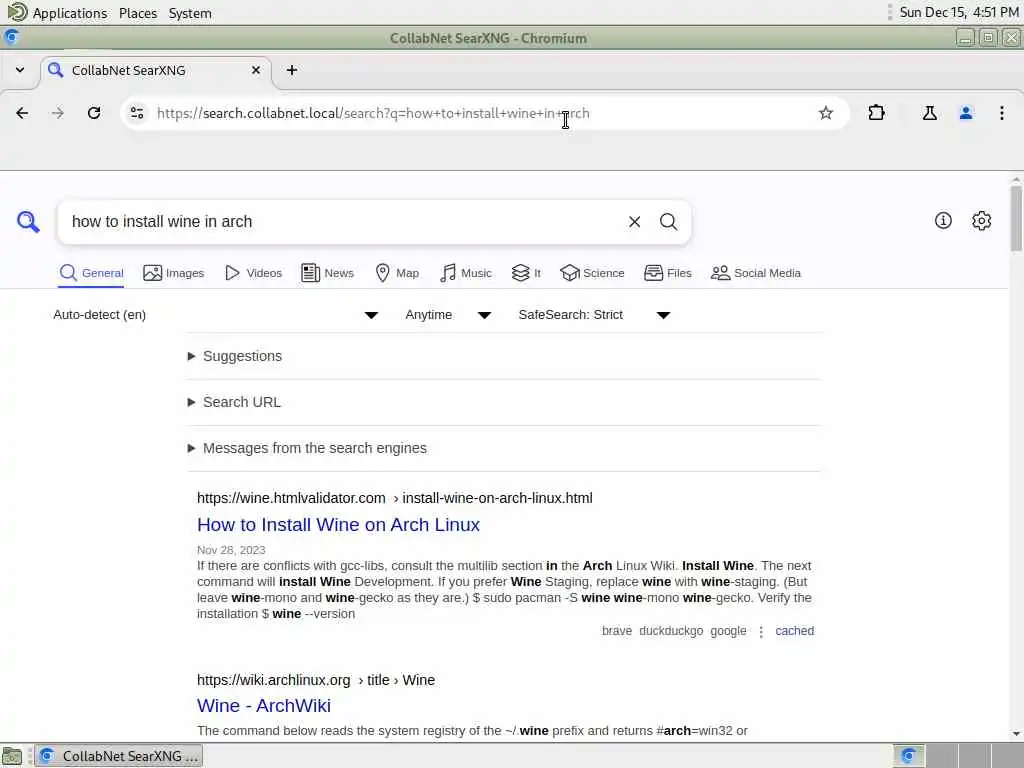Reload the current page
This screenshot has width=1024, height=768.
pos(94,113)
